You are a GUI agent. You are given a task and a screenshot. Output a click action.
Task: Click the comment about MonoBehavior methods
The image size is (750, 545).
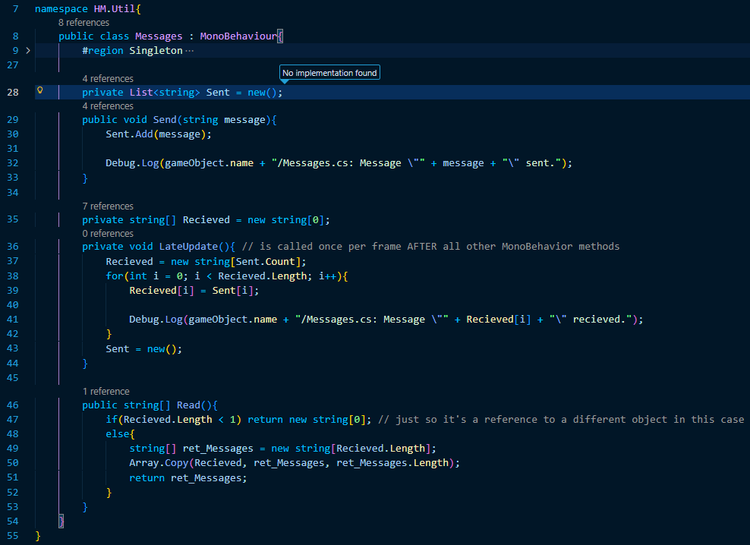coord(430,246)
